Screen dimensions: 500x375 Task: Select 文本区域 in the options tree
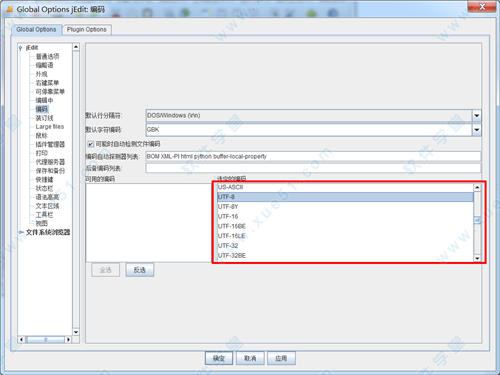coord(47,206)
